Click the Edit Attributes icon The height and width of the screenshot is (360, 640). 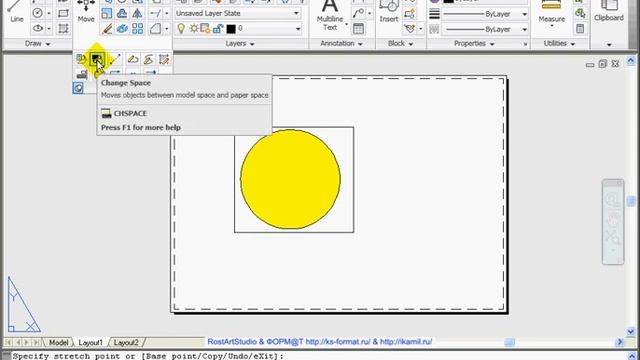point(409,29)
